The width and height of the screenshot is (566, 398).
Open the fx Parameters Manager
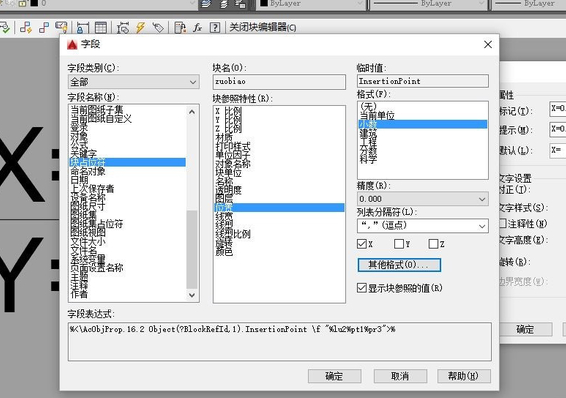[197, 28]
